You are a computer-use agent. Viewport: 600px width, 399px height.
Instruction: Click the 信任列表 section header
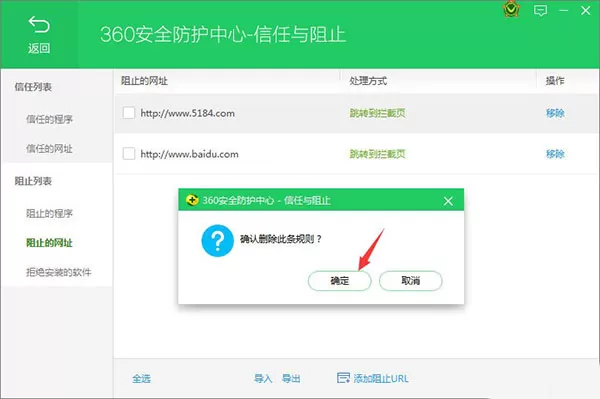pyautogui.click(x=33, y=87)
